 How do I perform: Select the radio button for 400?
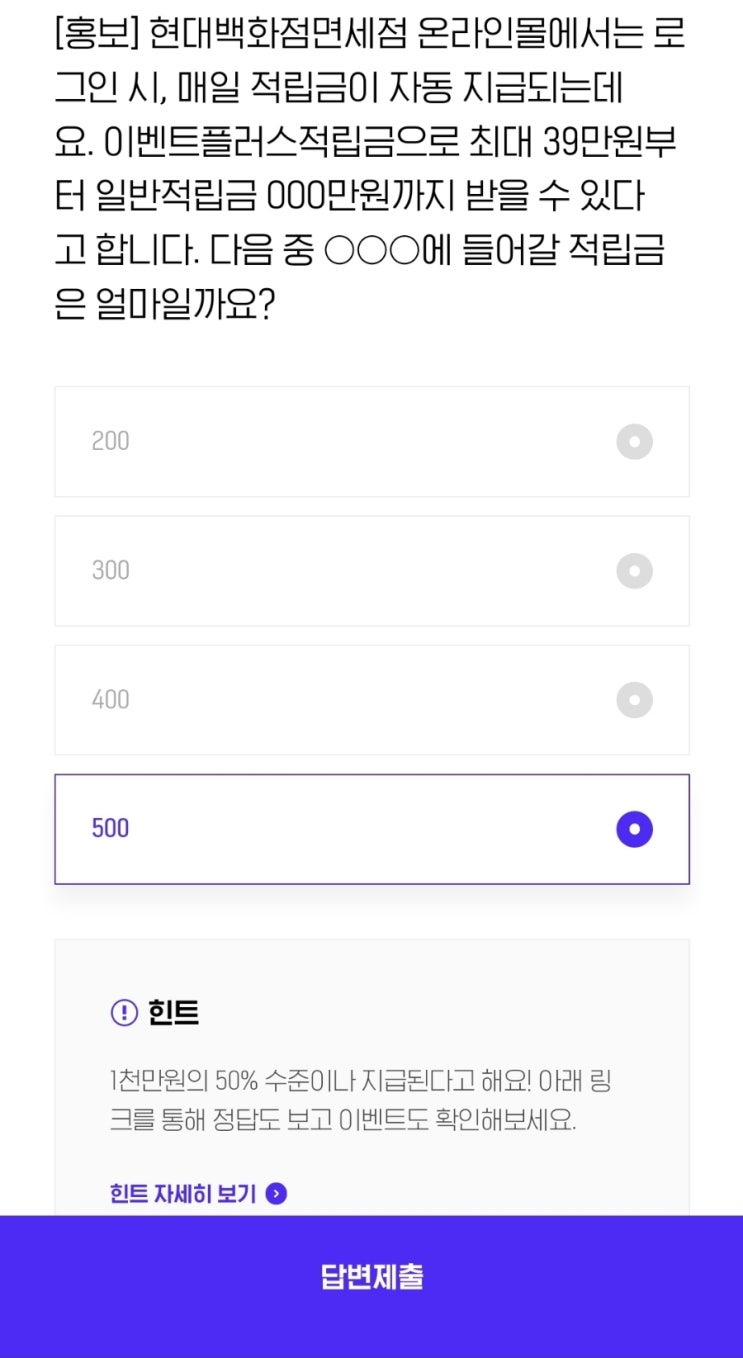634,700
